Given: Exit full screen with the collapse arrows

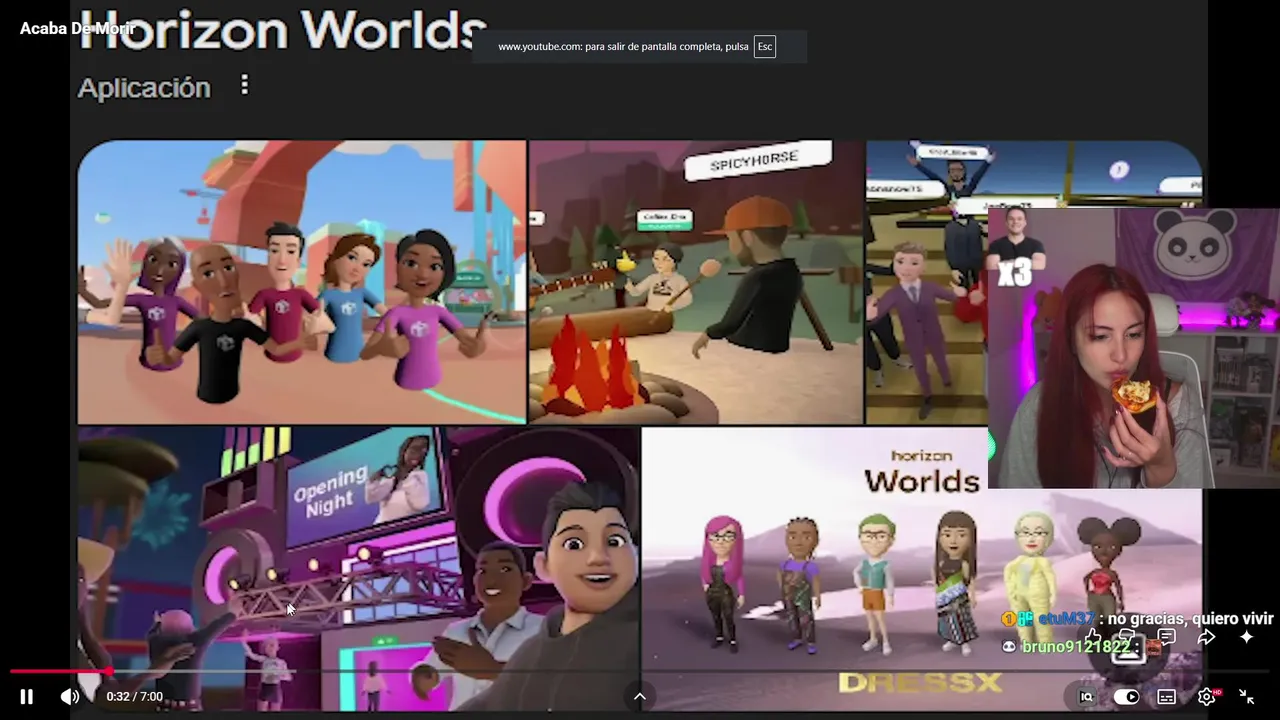Looking at the screenshot, I should (x=1247, y=697).
